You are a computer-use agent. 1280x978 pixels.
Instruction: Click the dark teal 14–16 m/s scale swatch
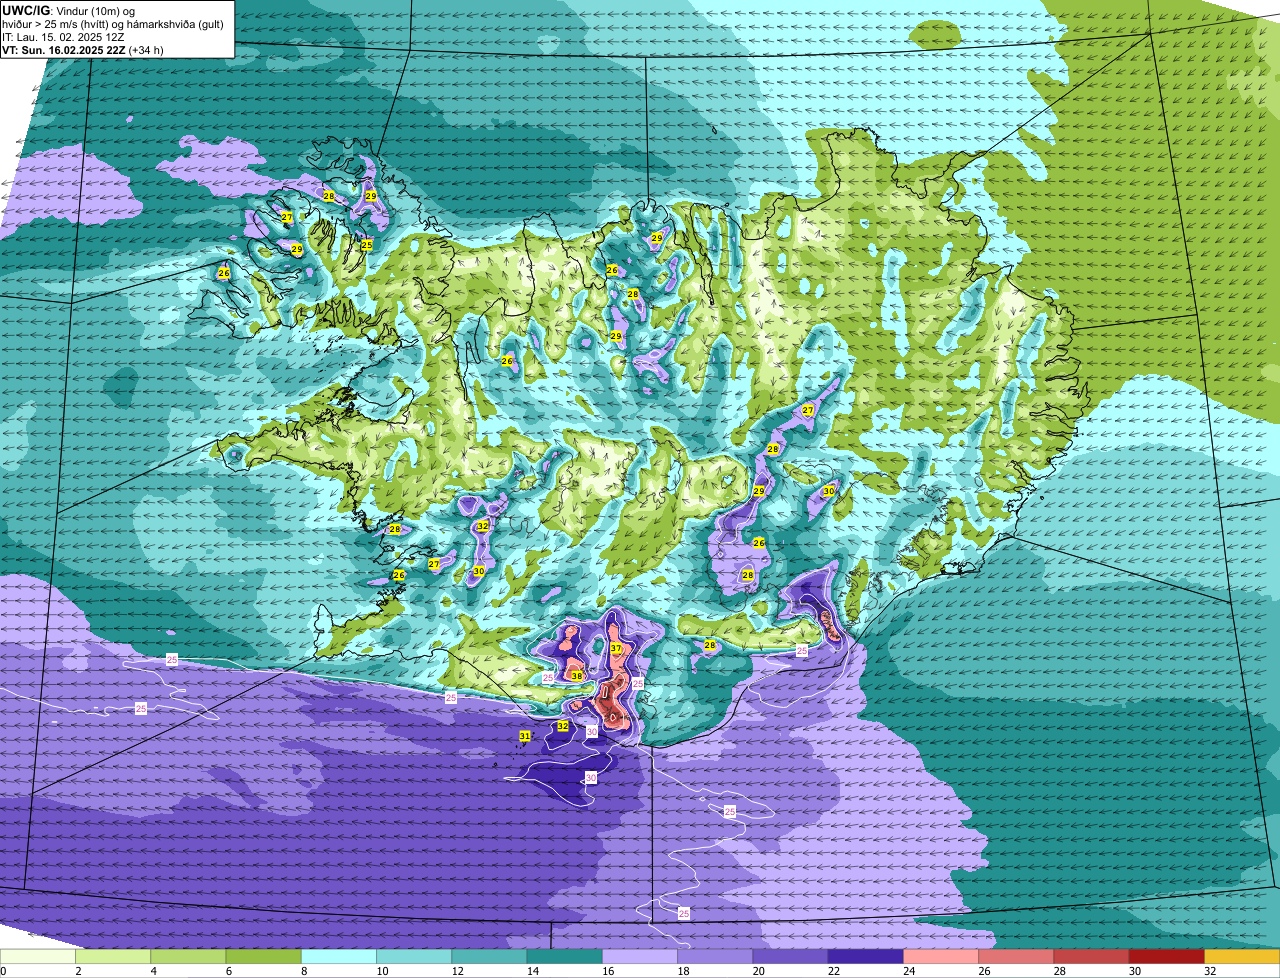pos(565,956)
